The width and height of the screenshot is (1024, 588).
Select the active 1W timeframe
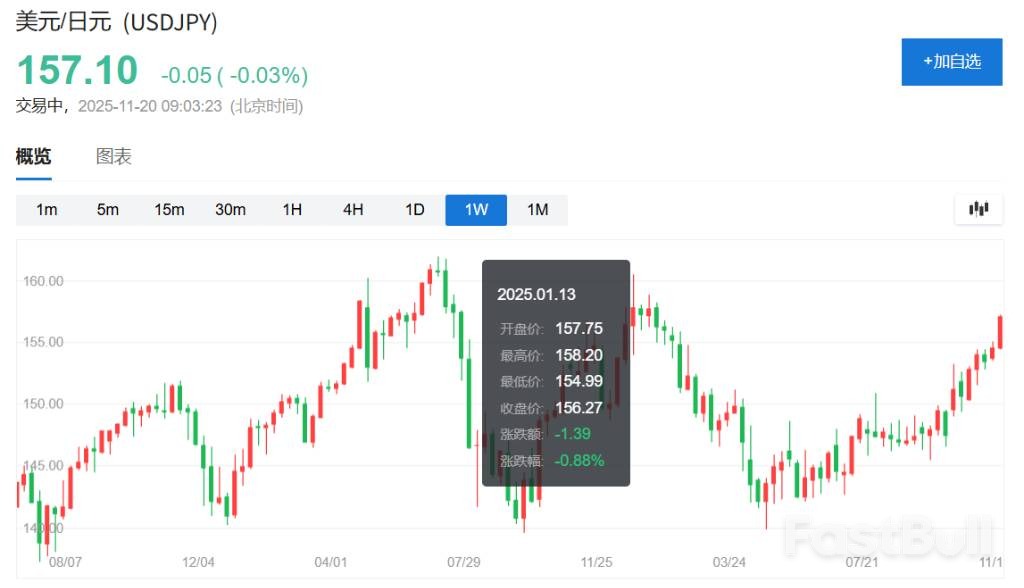tap(476, 209)
